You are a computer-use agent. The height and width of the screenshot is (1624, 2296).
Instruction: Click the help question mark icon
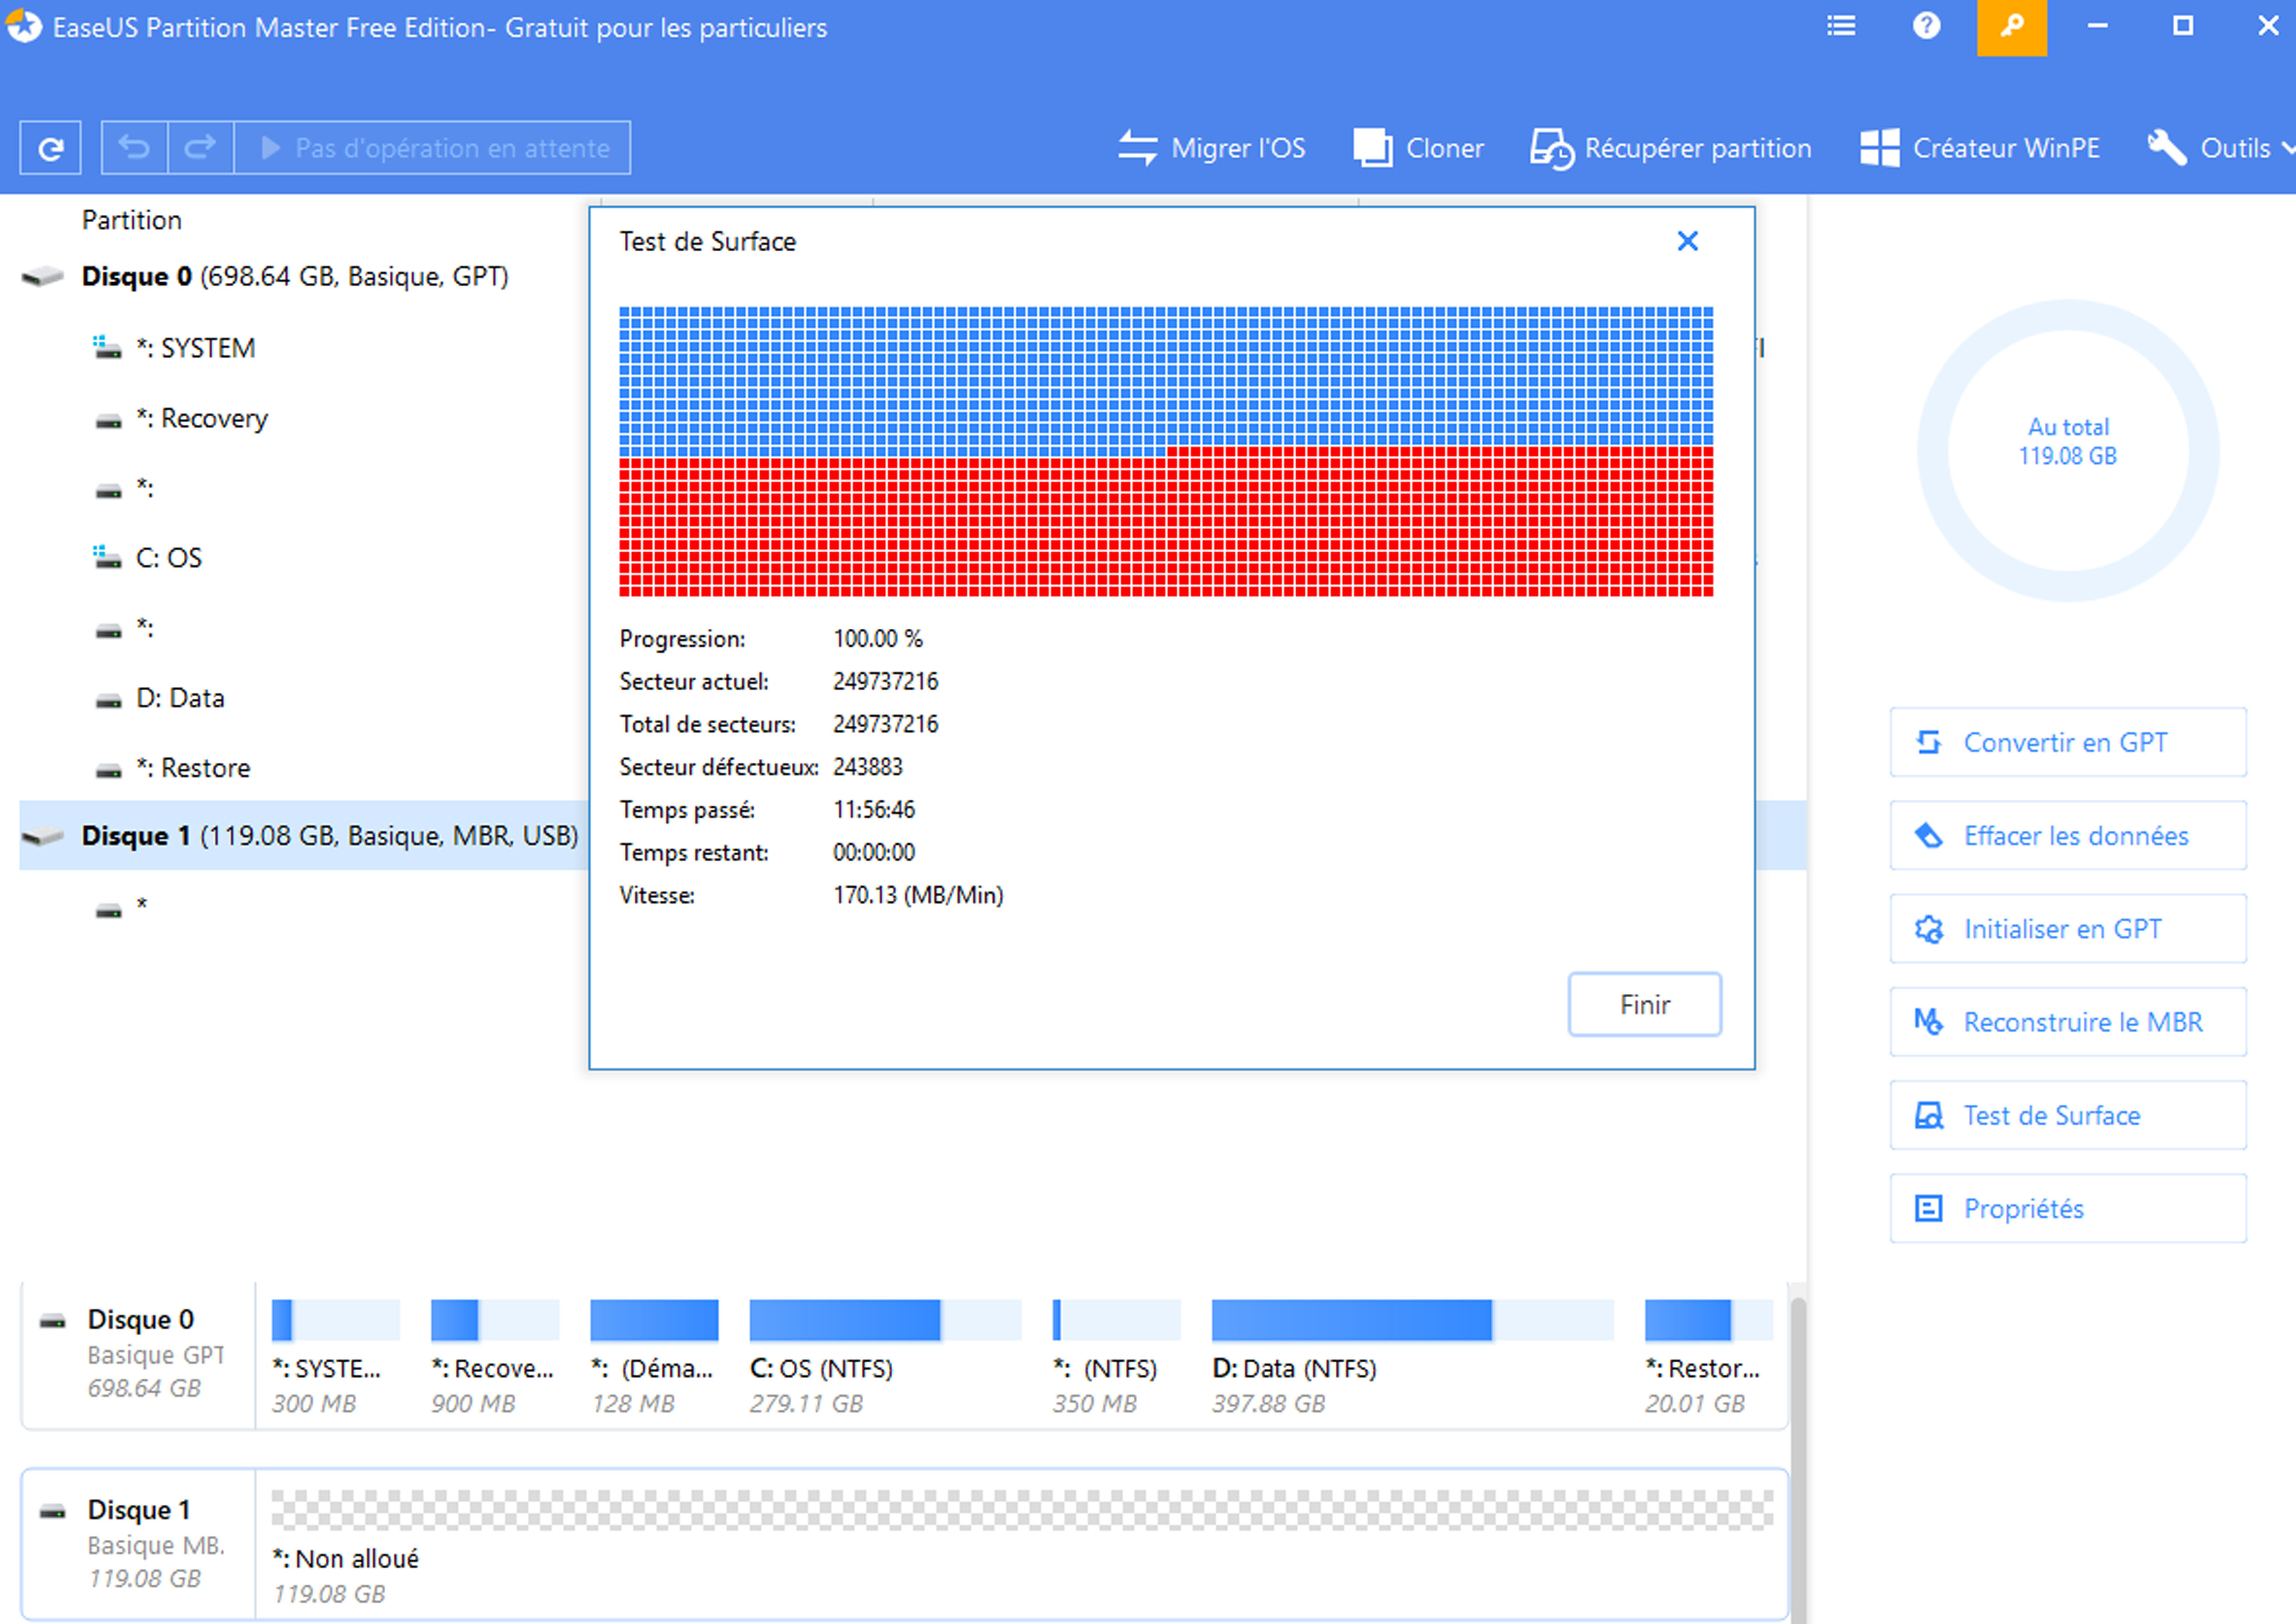click(x=1926, y=27)
